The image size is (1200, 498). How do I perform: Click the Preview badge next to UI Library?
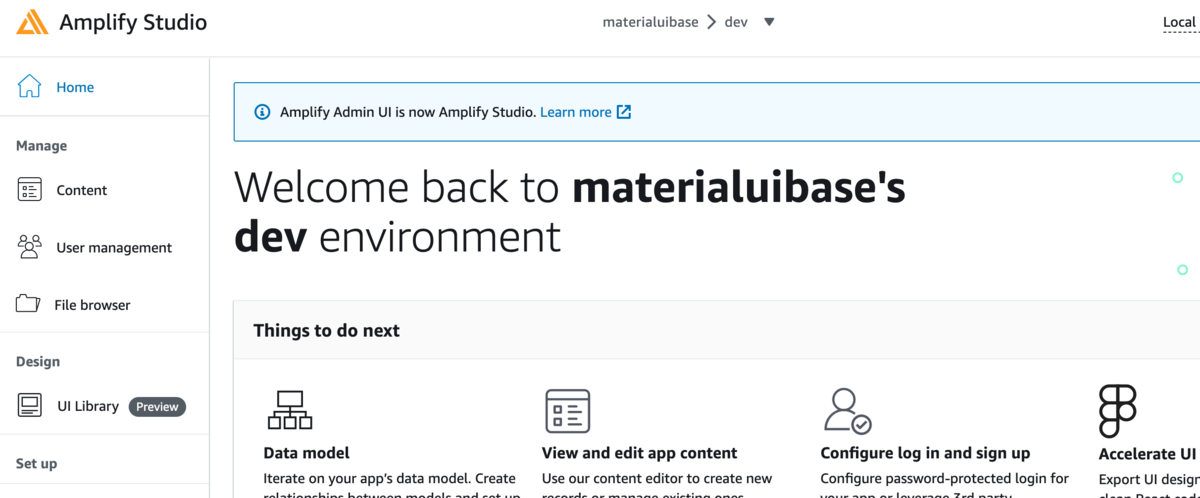pyautogui.click(x=157, y=407)
